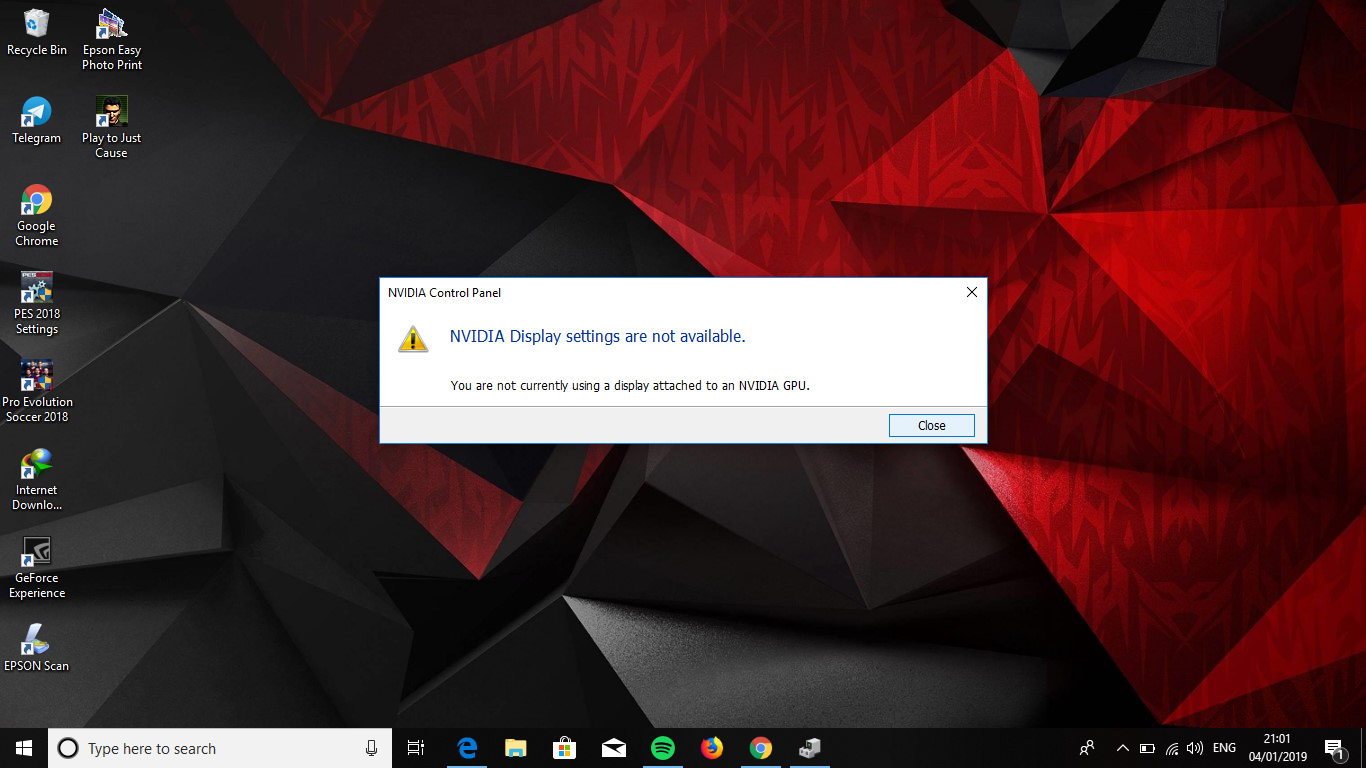Open the Windows Start menu
Screen dimensions: 1366x768
24,748
